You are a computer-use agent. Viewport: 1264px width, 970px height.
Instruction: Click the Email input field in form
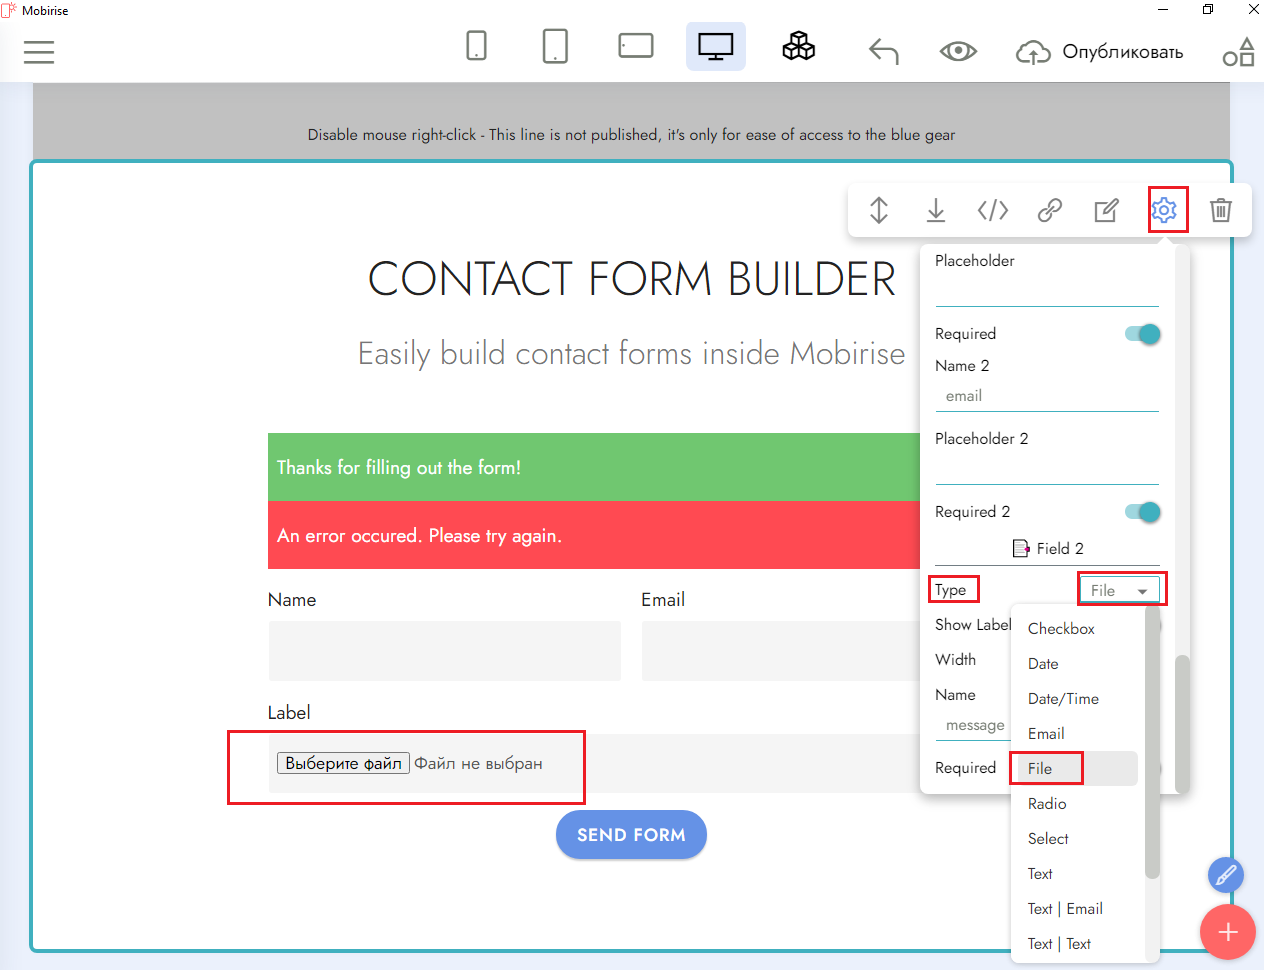click(780, 651)
